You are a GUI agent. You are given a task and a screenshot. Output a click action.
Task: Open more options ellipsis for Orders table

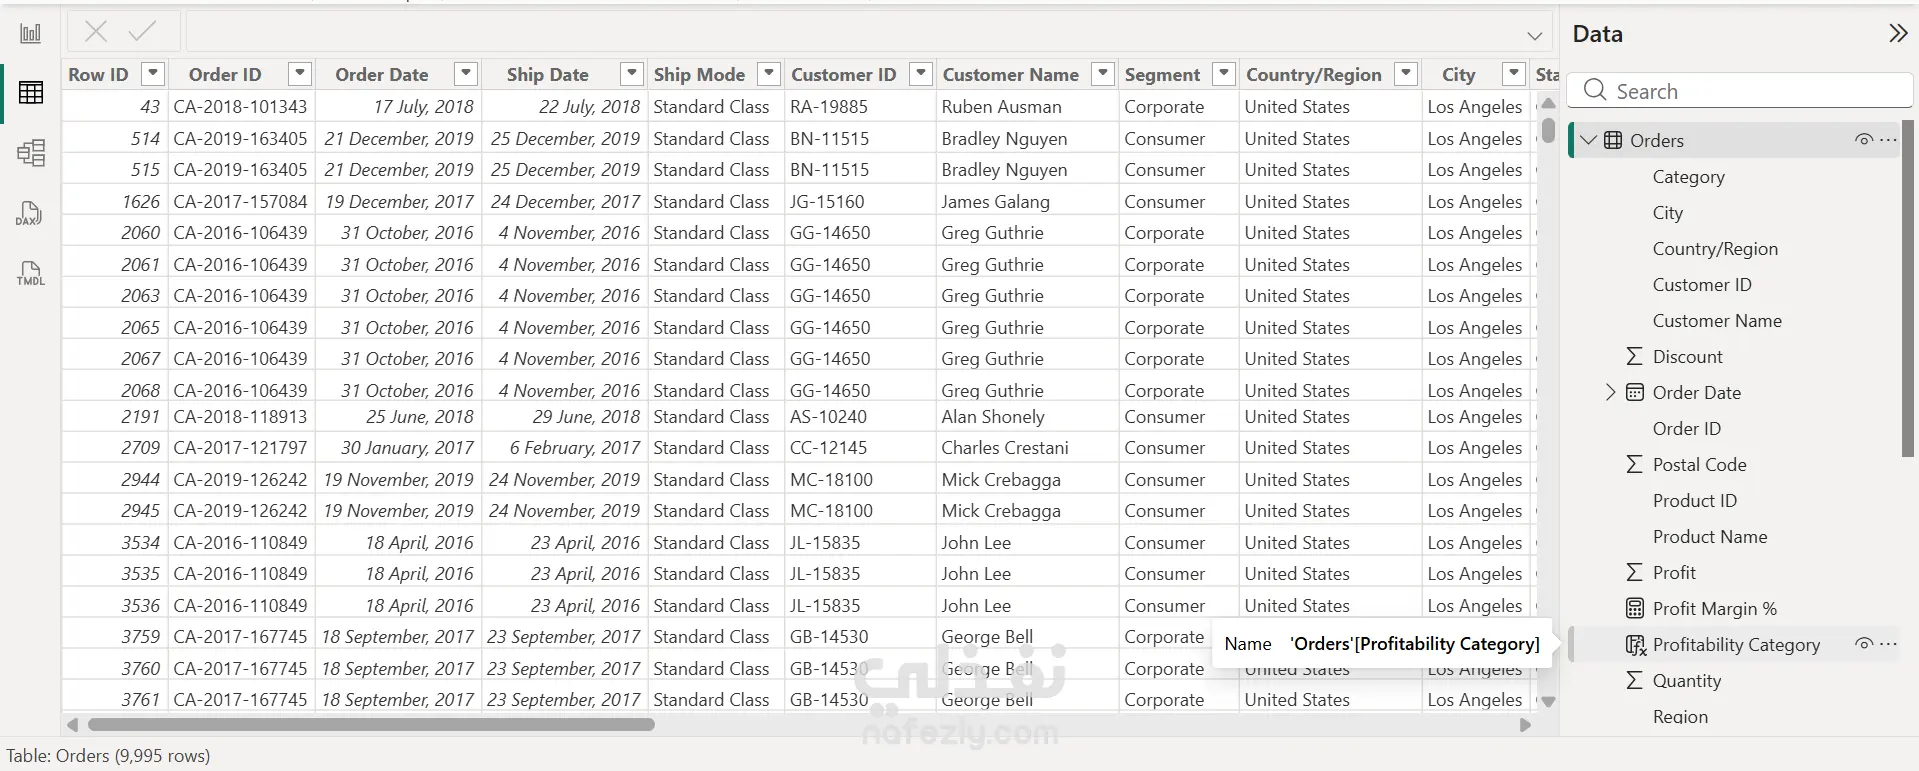coord(1888,140)
